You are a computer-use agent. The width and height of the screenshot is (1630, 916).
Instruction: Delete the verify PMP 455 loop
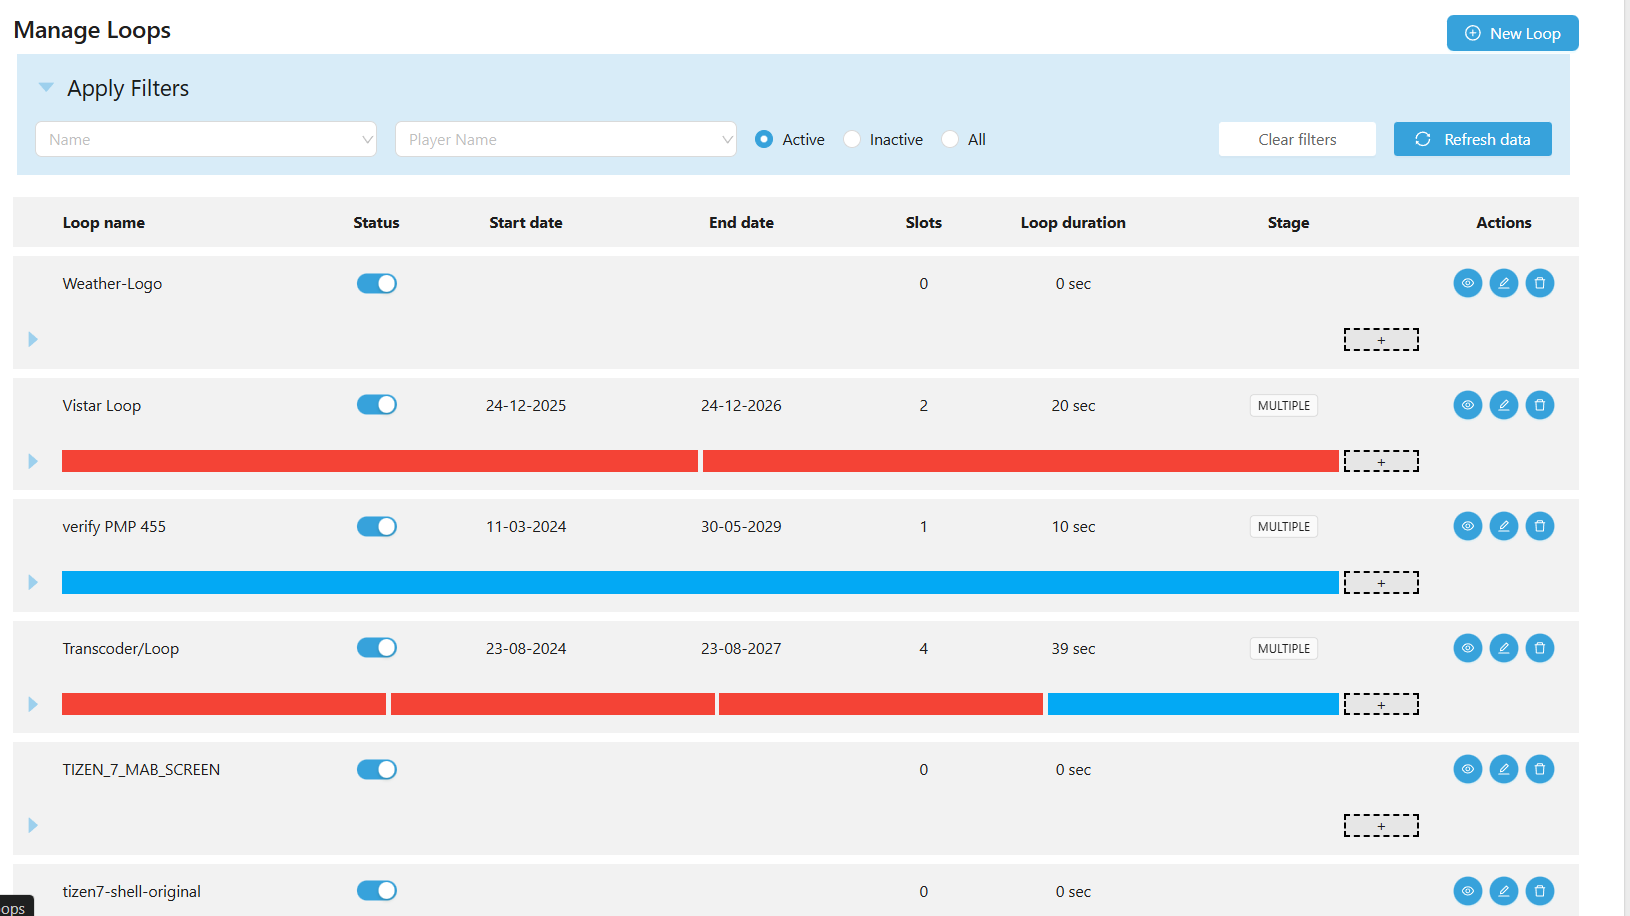click(1539, 526)
